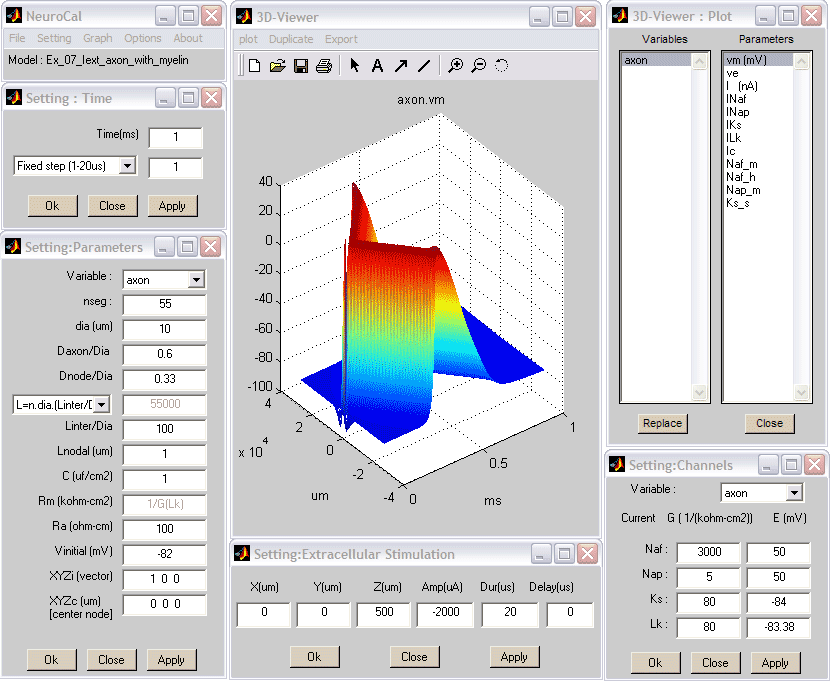Click the Lk reversal potential field -83.38
Screen dimensions: 832x681
778,627
